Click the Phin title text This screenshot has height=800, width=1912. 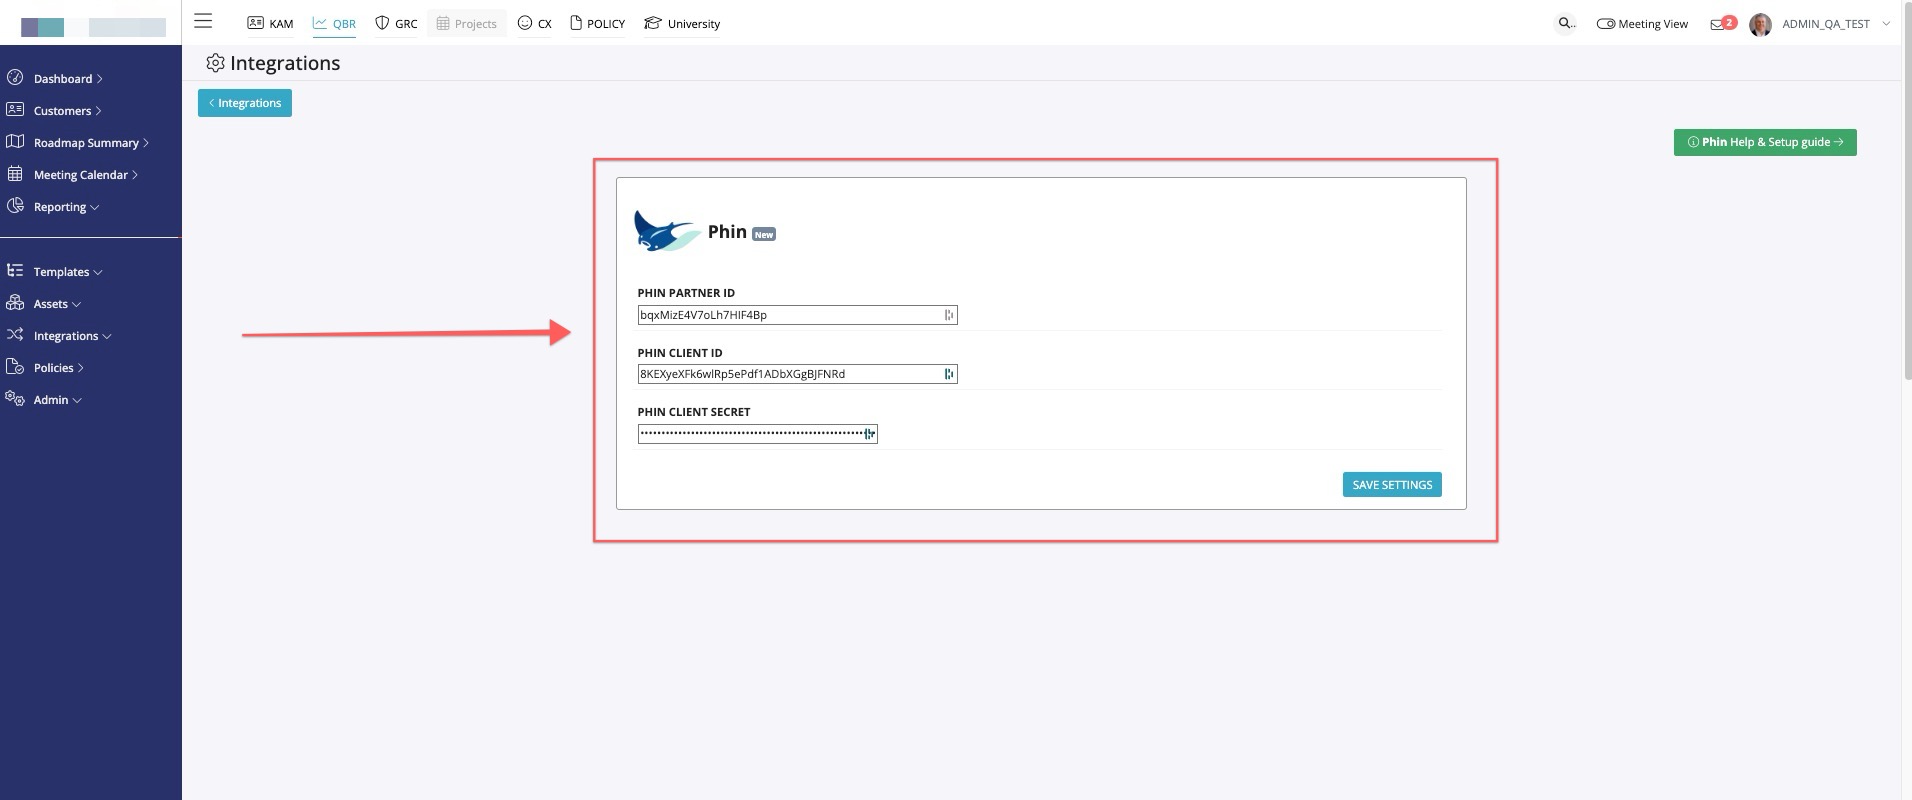pyautogui.click(x=727, y=232)
